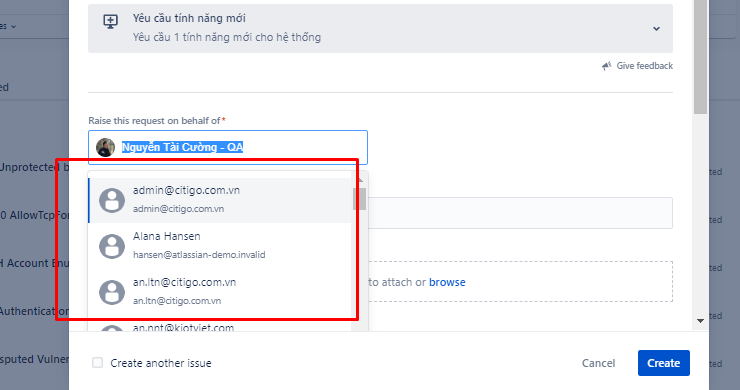Click the megaphone icon beside Give feedback

[x=606, y=66]
